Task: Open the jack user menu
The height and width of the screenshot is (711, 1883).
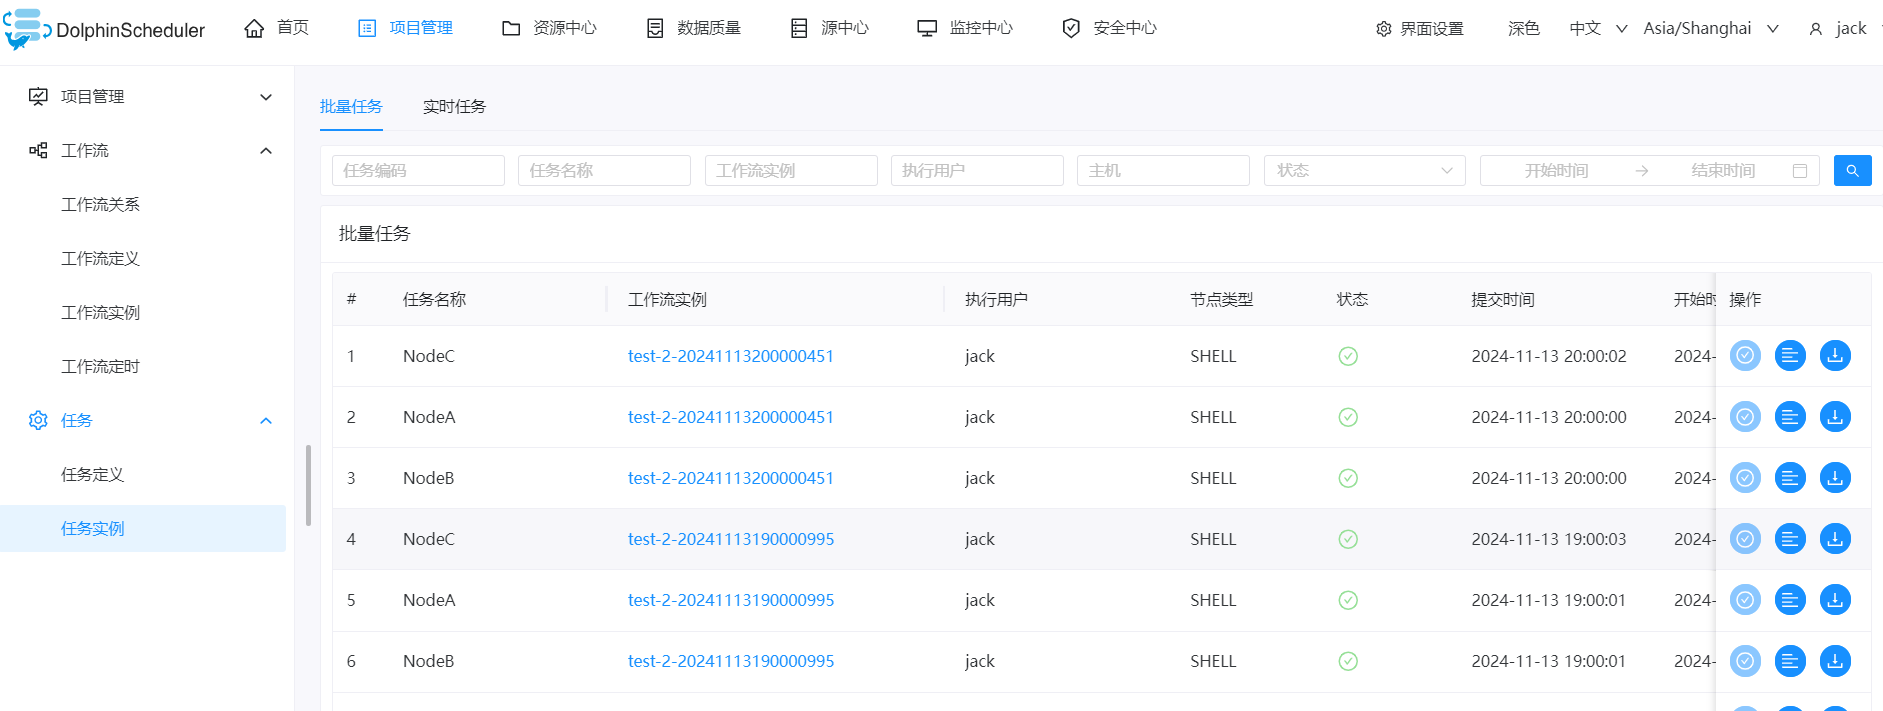Action: 1838,29
